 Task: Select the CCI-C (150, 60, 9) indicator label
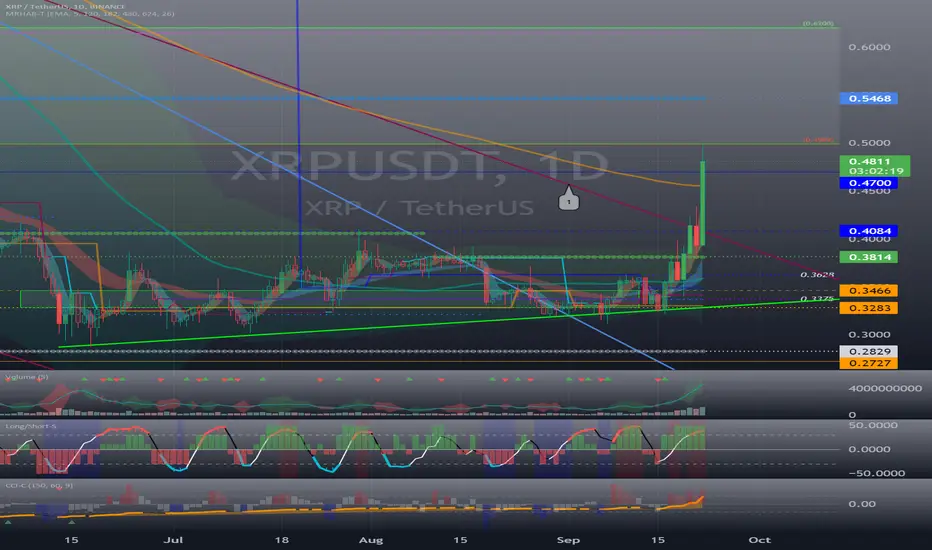click(39, 486)
